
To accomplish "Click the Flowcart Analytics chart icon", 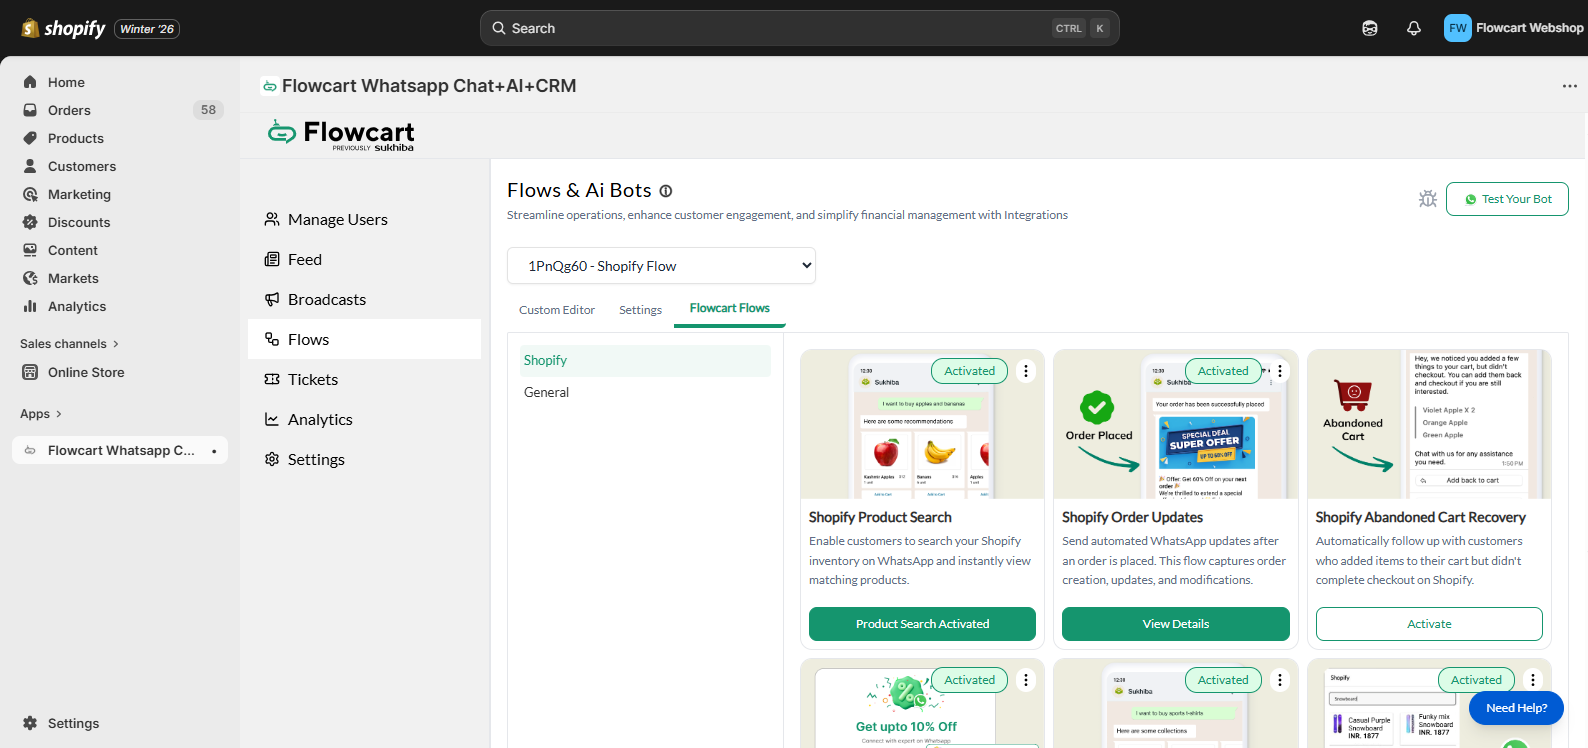I will [272, 419].
